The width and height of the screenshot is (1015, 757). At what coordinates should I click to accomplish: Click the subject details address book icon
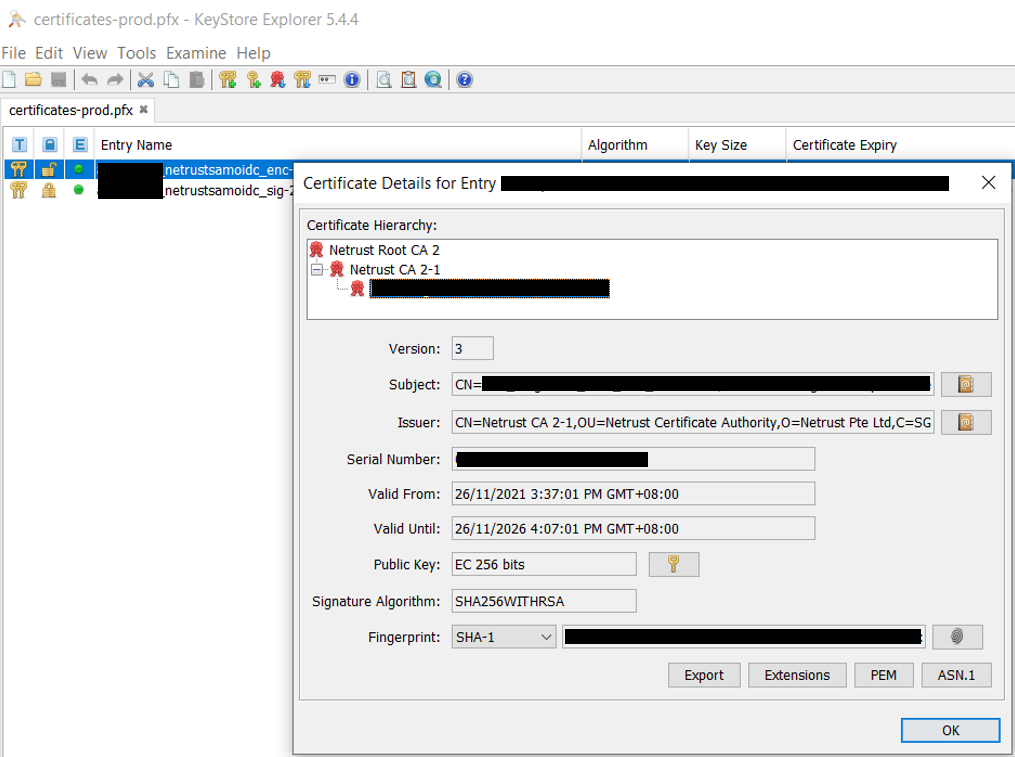click(966, 385)
